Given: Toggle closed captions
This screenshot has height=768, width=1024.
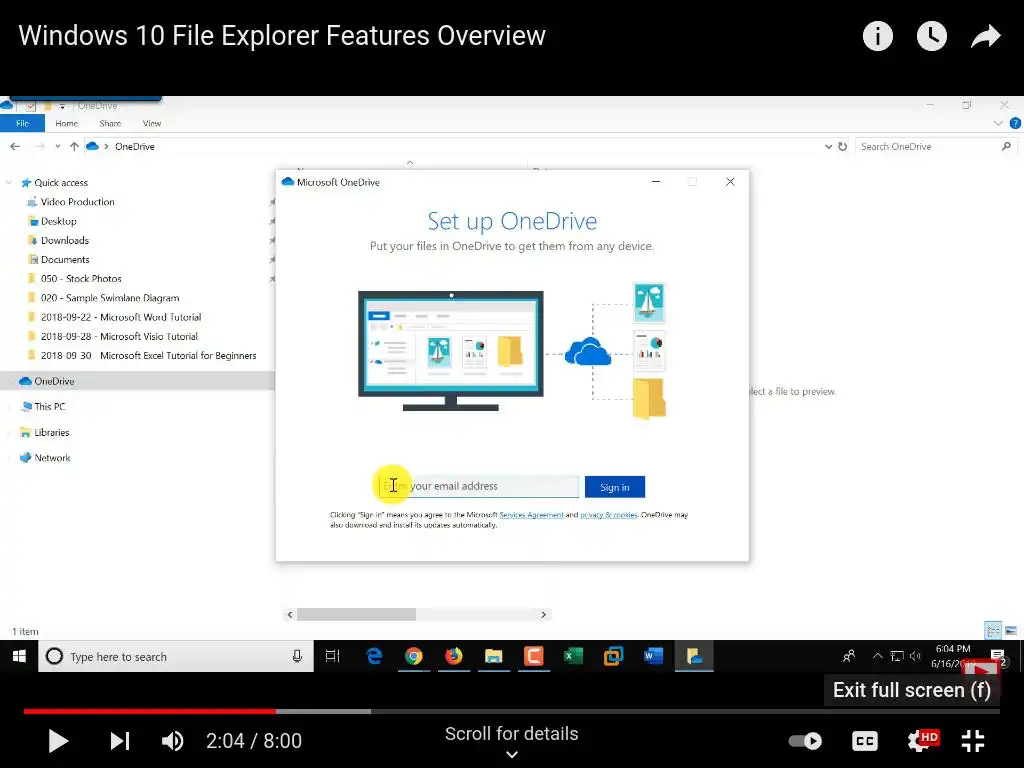Looking at the screenshot, I should coord(865,741).
